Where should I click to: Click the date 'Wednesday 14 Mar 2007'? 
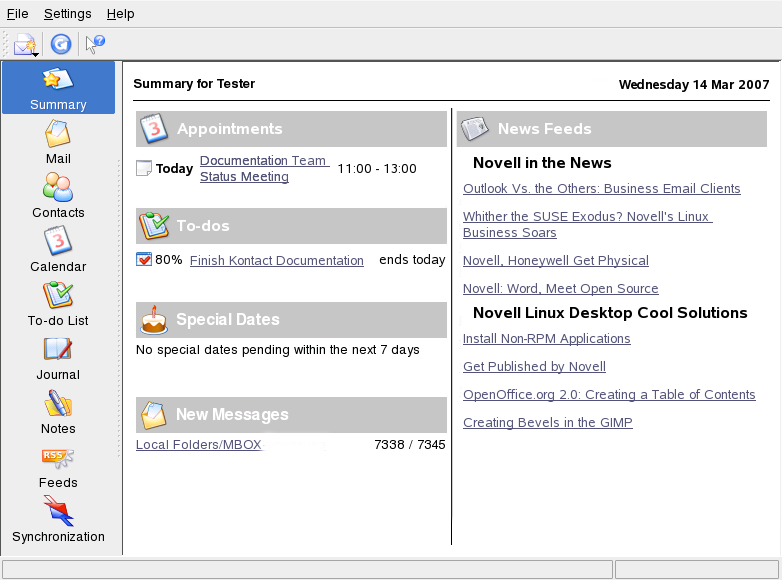[694, 84]
